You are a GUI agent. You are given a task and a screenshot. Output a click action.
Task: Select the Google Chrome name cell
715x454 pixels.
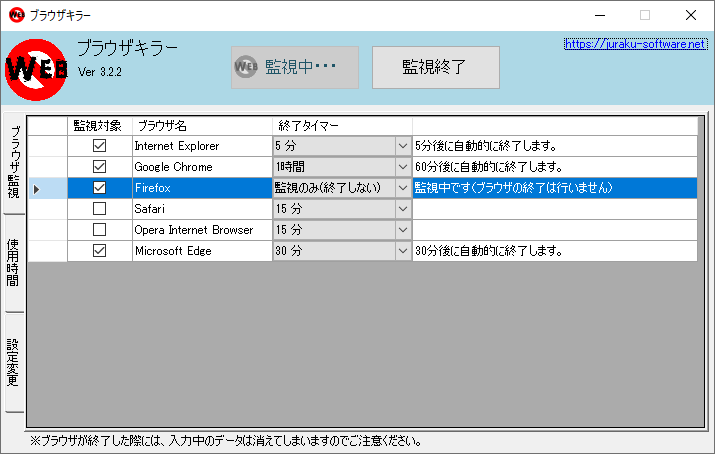coord(202,167)
